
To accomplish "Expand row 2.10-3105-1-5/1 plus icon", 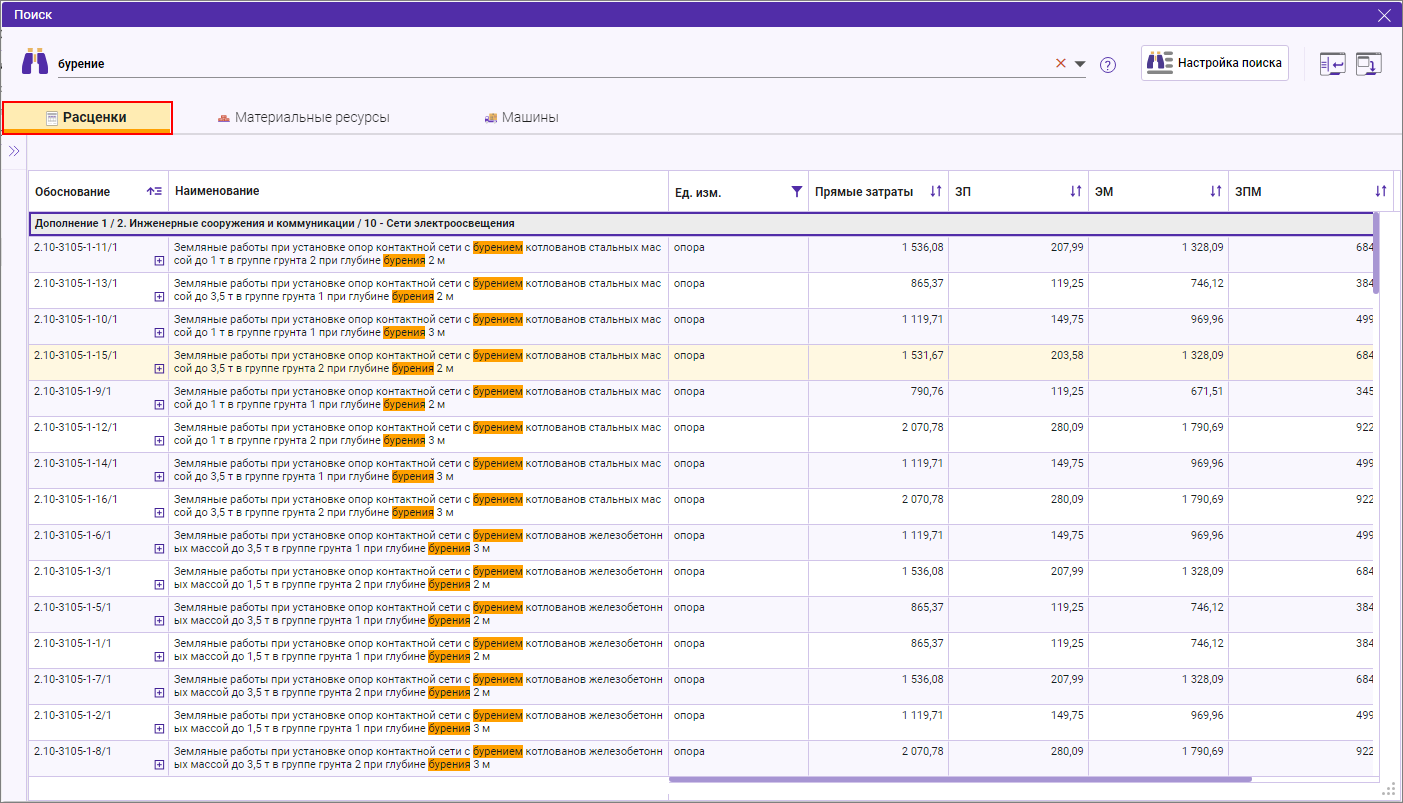I will coord(159,621).
